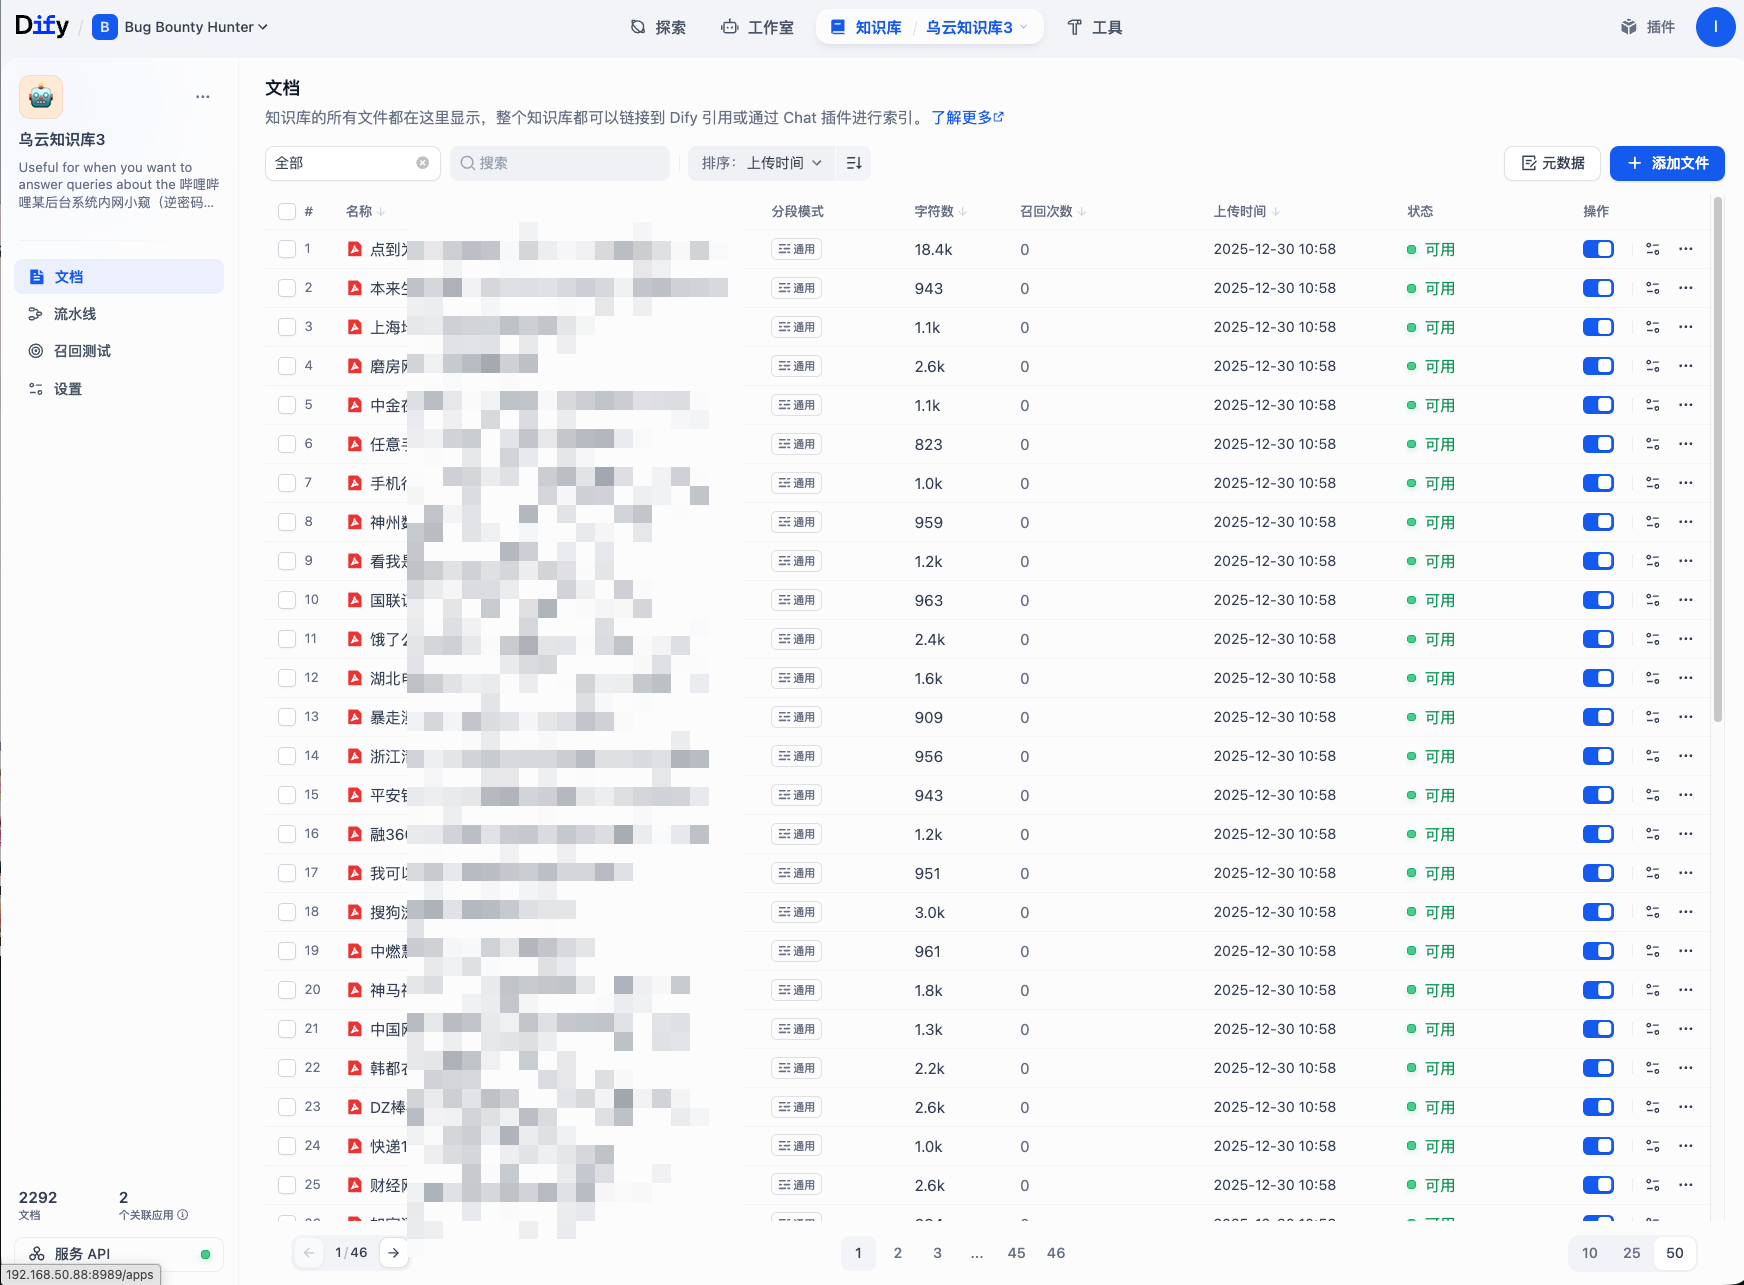
Task: Open 插件 plugins from the header
Action: 1648,27
